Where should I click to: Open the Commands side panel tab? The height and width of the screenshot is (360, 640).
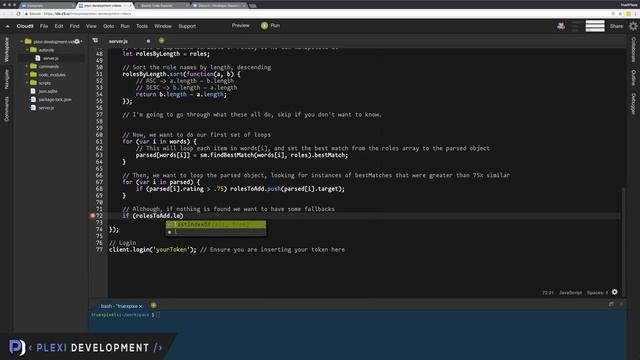(7, 109)
